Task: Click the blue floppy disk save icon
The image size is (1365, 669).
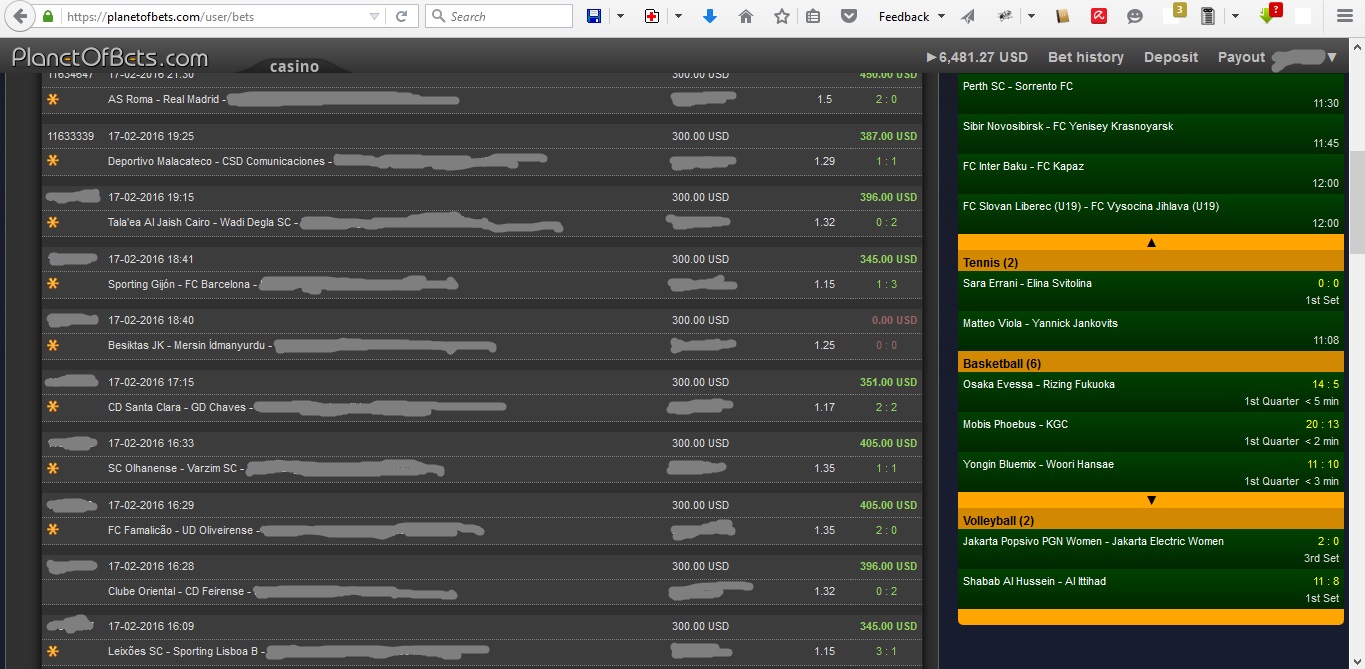Action: (594, 16)
